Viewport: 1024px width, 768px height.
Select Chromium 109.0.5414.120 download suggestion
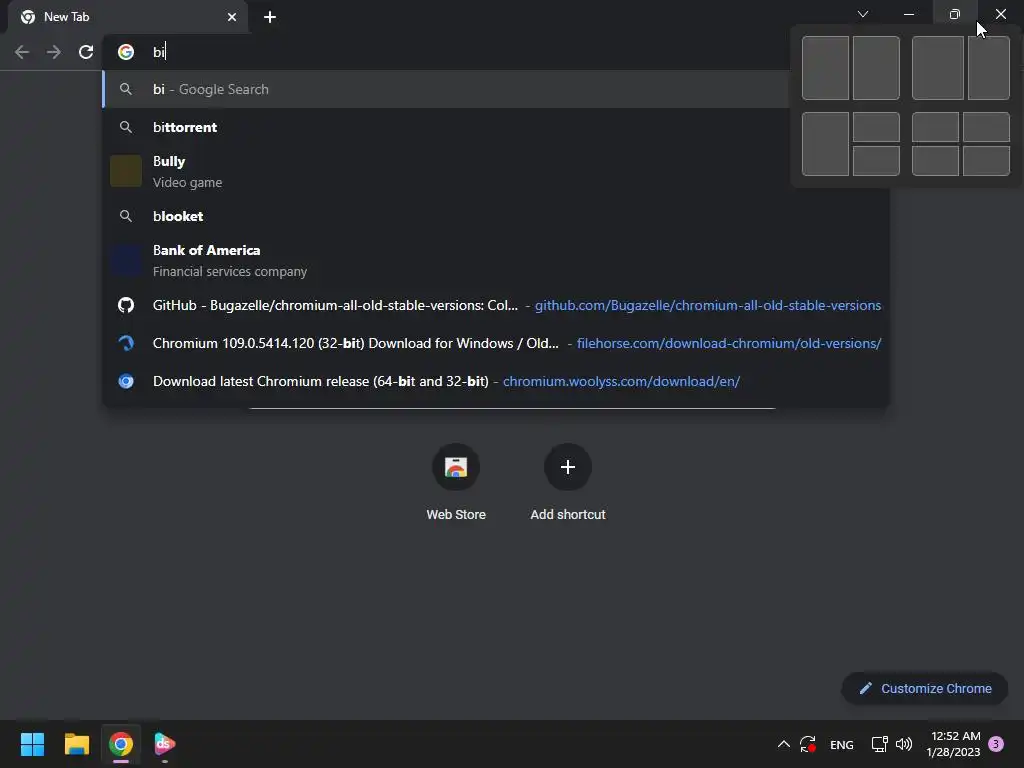point(496,343)
